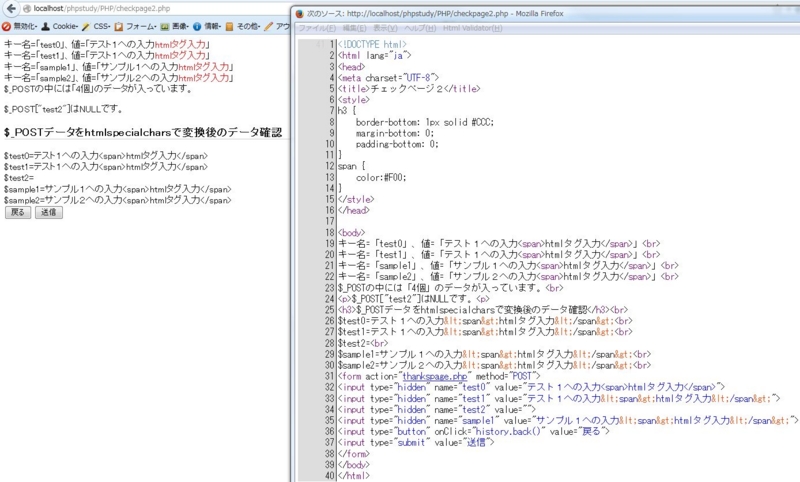Image resolution: width=800 pixels, height=482 pixels.
Task: Follow the thankspage.php link in source
Action: [435, 376]
